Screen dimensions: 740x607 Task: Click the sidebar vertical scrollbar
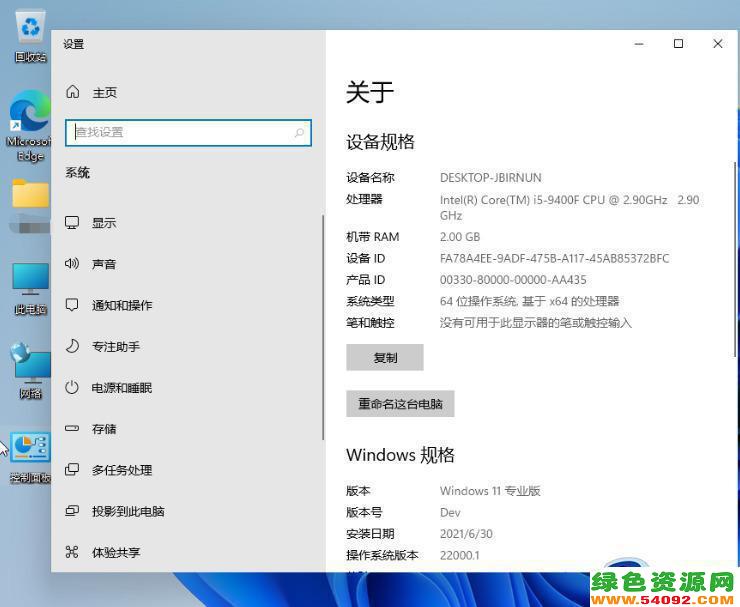(323, 327)
